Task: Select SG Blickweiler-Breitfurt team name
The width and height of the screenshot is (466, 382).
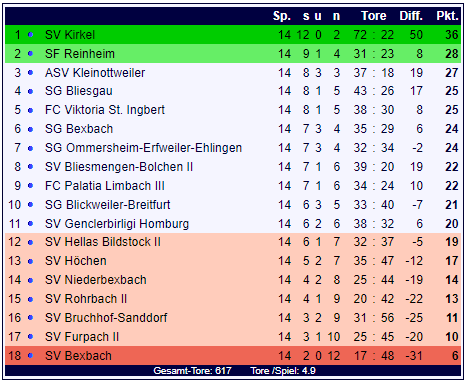Action: click(108, 205)
